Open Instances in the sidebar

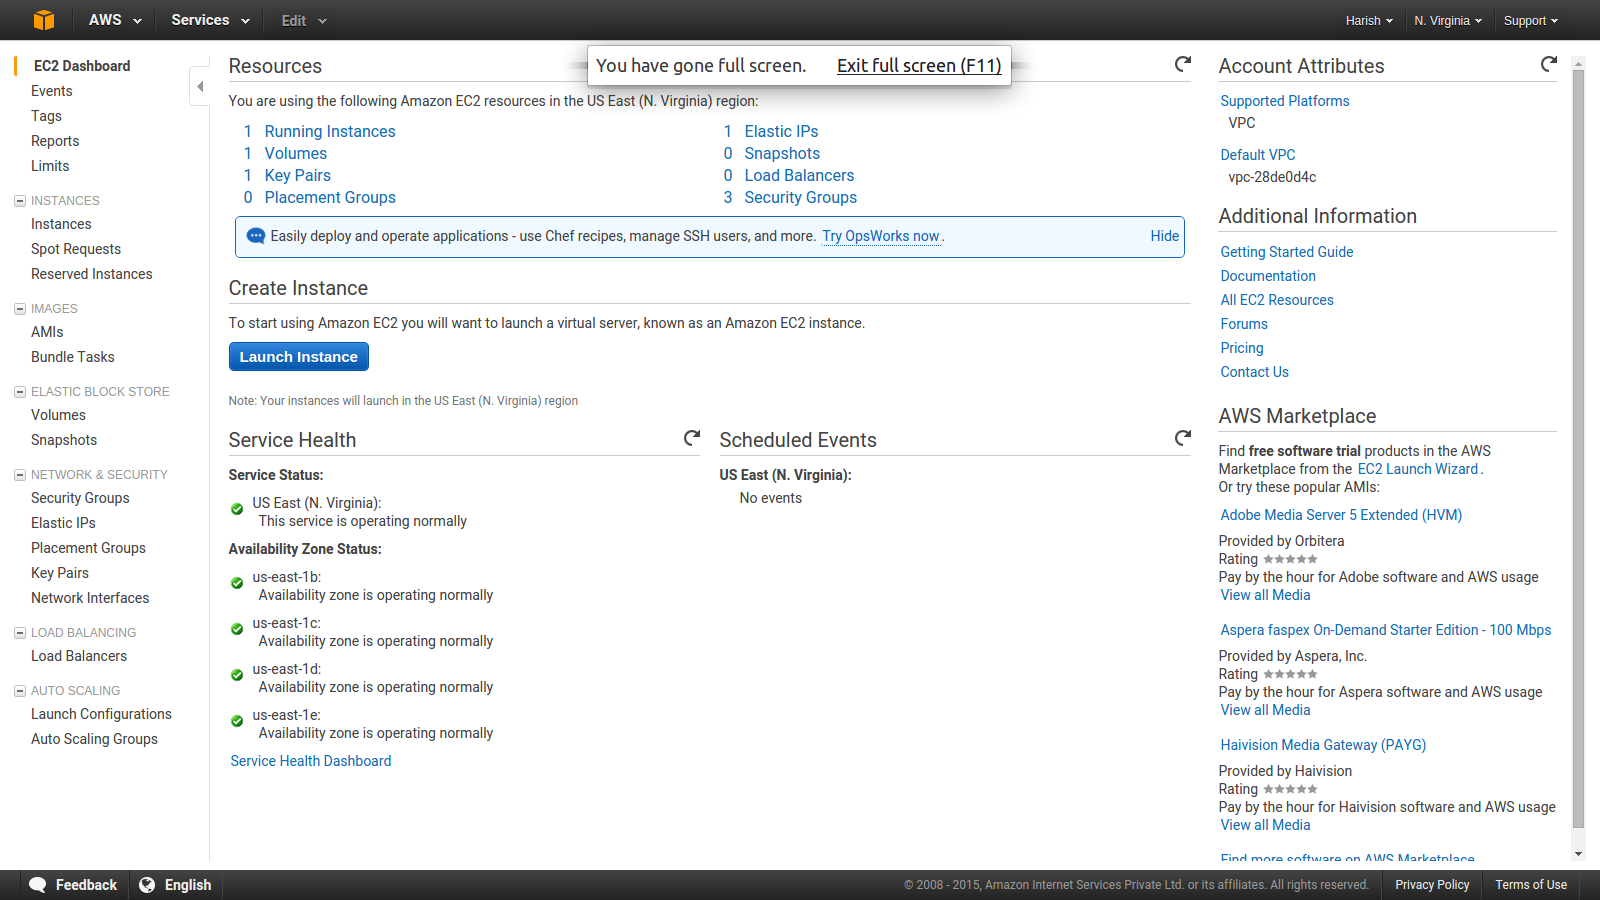click(x=61, y=224)
